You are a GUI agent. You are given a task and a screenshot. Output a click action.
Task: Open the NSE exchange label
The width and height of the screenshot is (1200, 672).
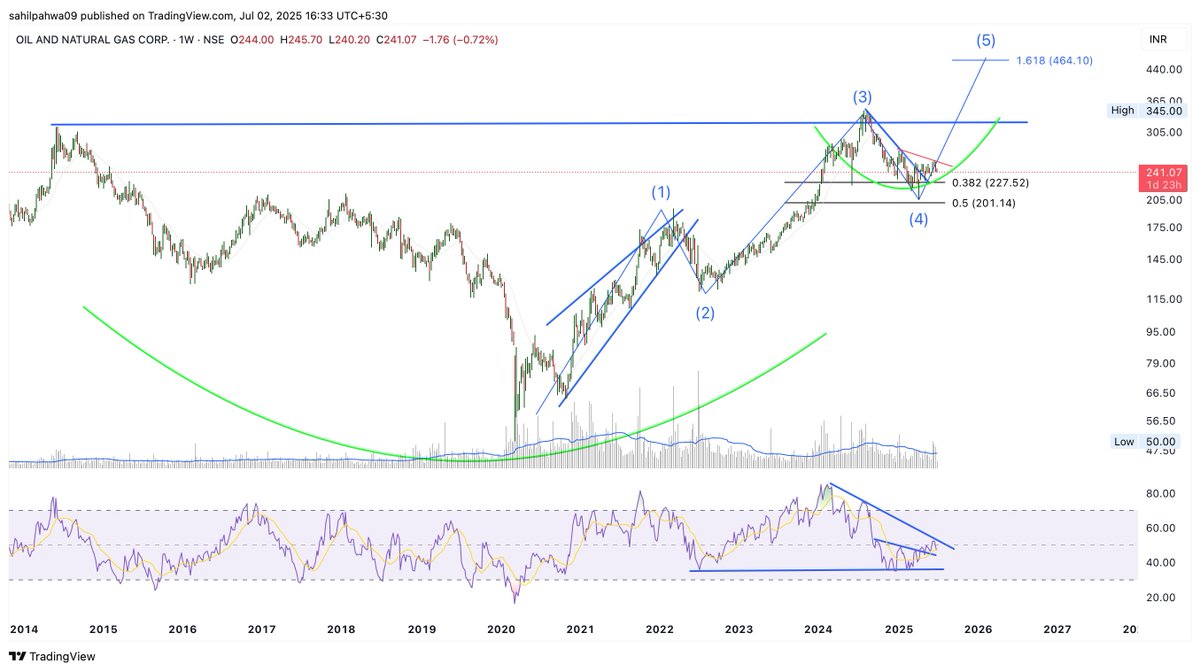215,40
